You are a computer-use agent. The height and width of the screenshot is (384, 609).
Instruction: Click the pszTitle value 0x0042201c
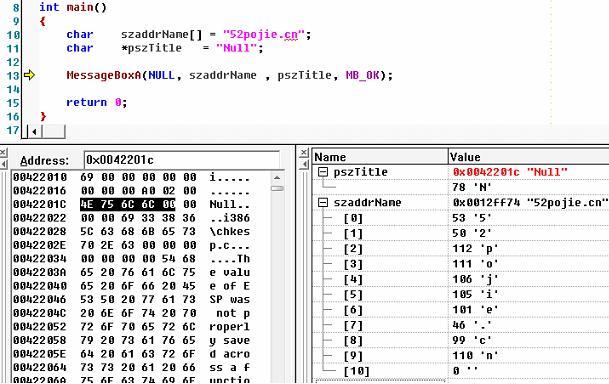[x=486, y=172]
